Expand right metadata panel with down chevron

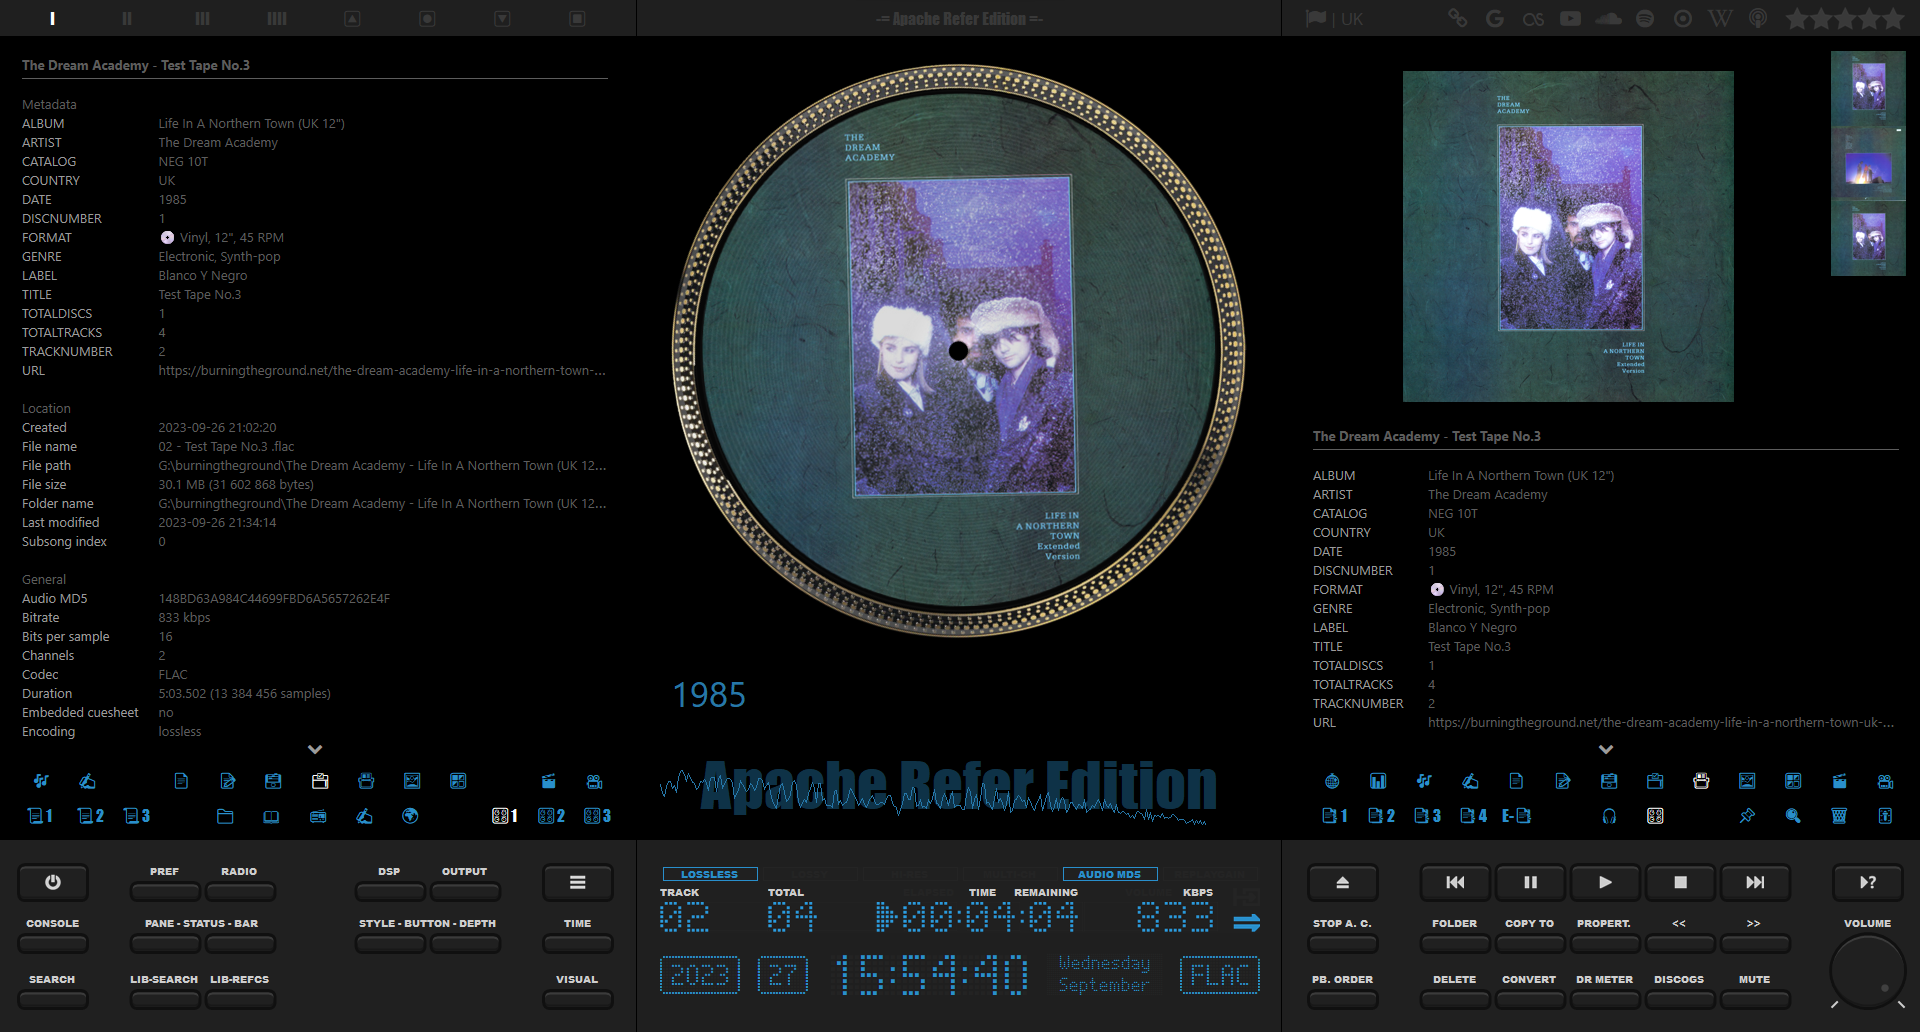1606,749
